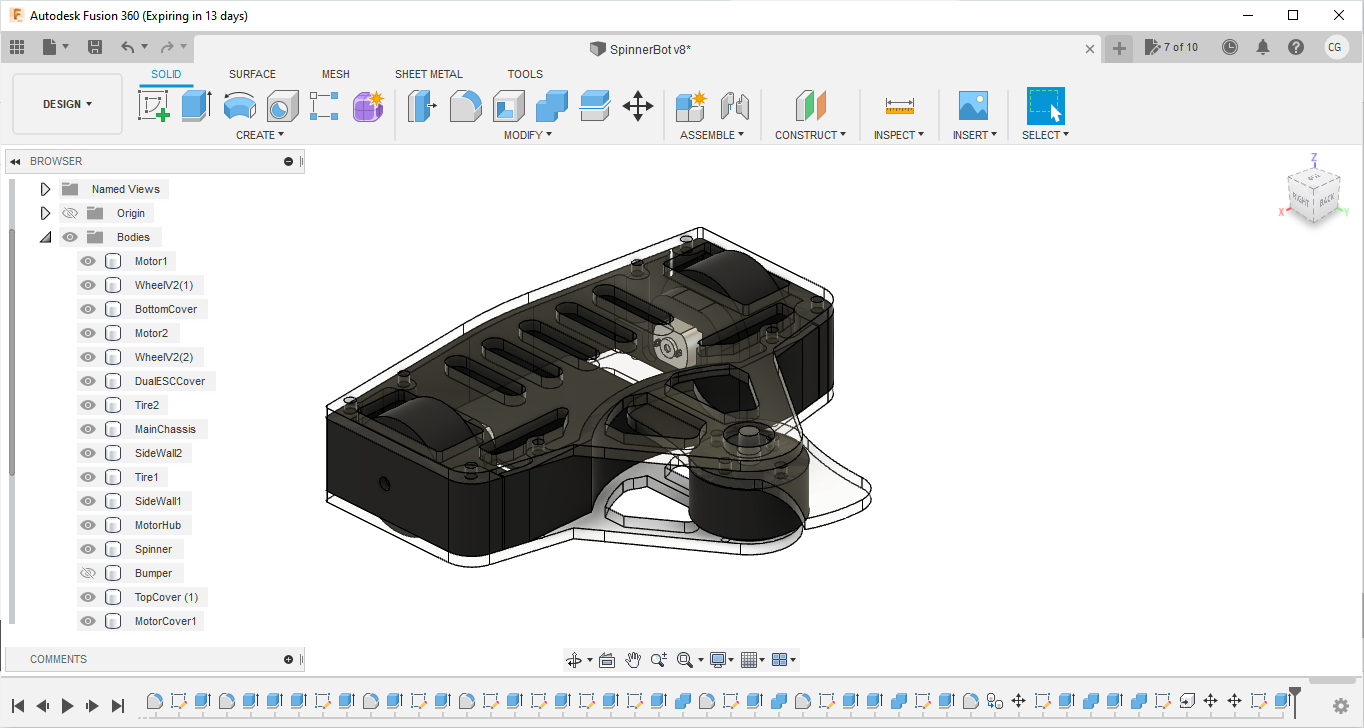The width and height of the screenshot is (1364, 728).
Task: Select the Combine tool
Action: tap(552, 105)
